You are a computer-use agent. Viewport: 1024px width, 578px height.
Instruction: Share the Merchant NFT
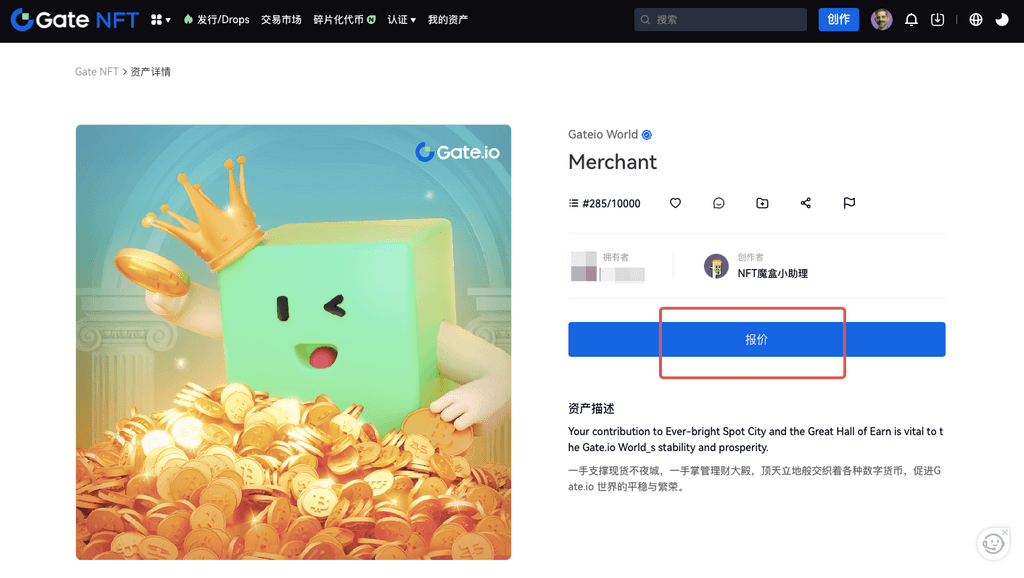[x=806, y=203]
